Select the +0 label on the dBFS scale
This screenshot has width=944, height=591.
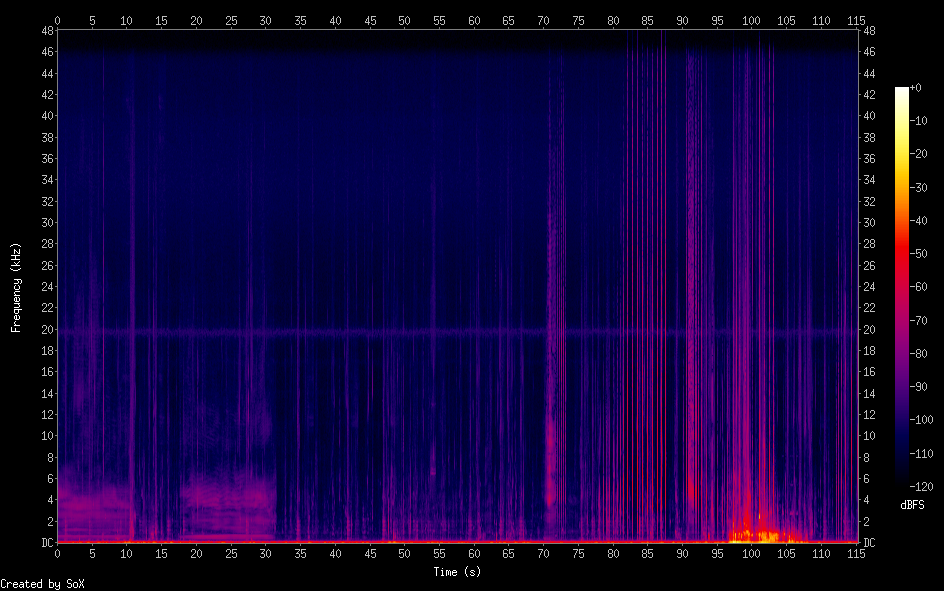coord(916,88)
